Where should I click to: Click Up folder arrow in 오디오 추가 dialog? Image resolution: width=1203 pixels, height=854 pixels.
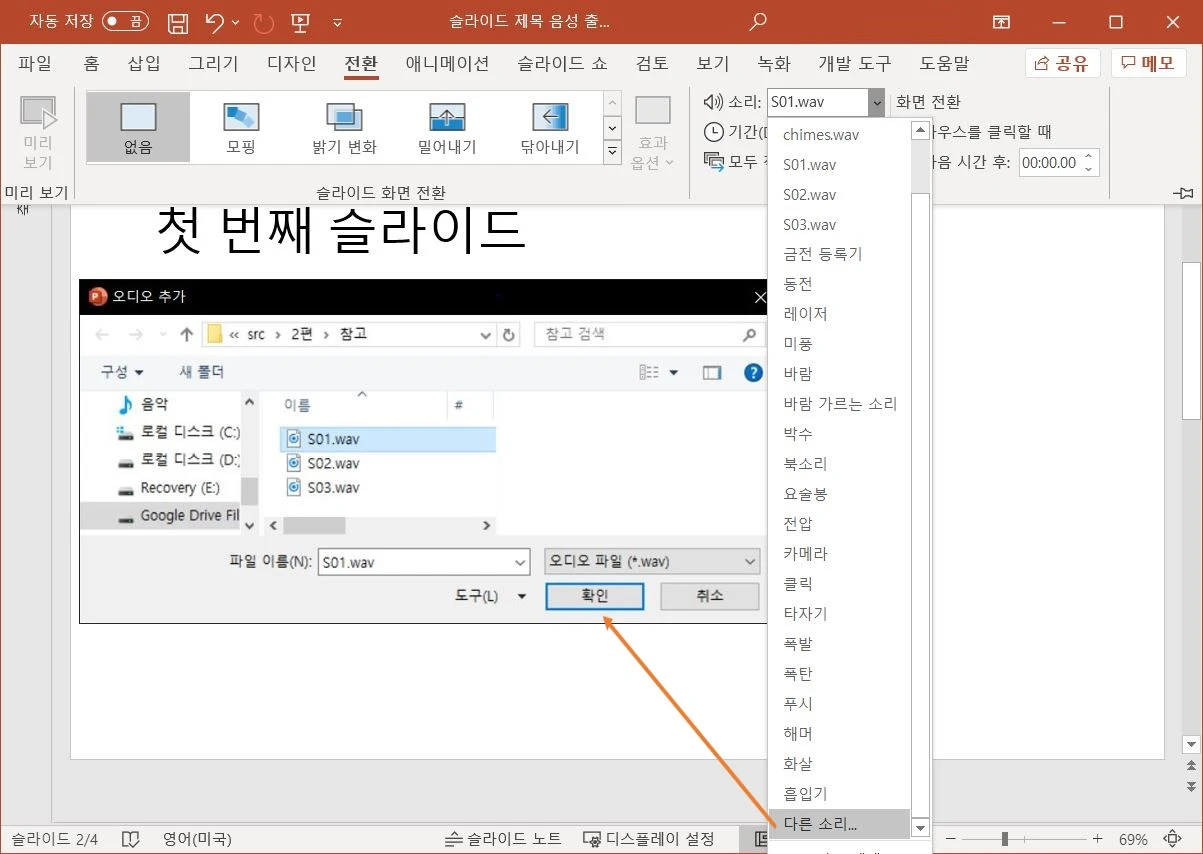[186, 334]
